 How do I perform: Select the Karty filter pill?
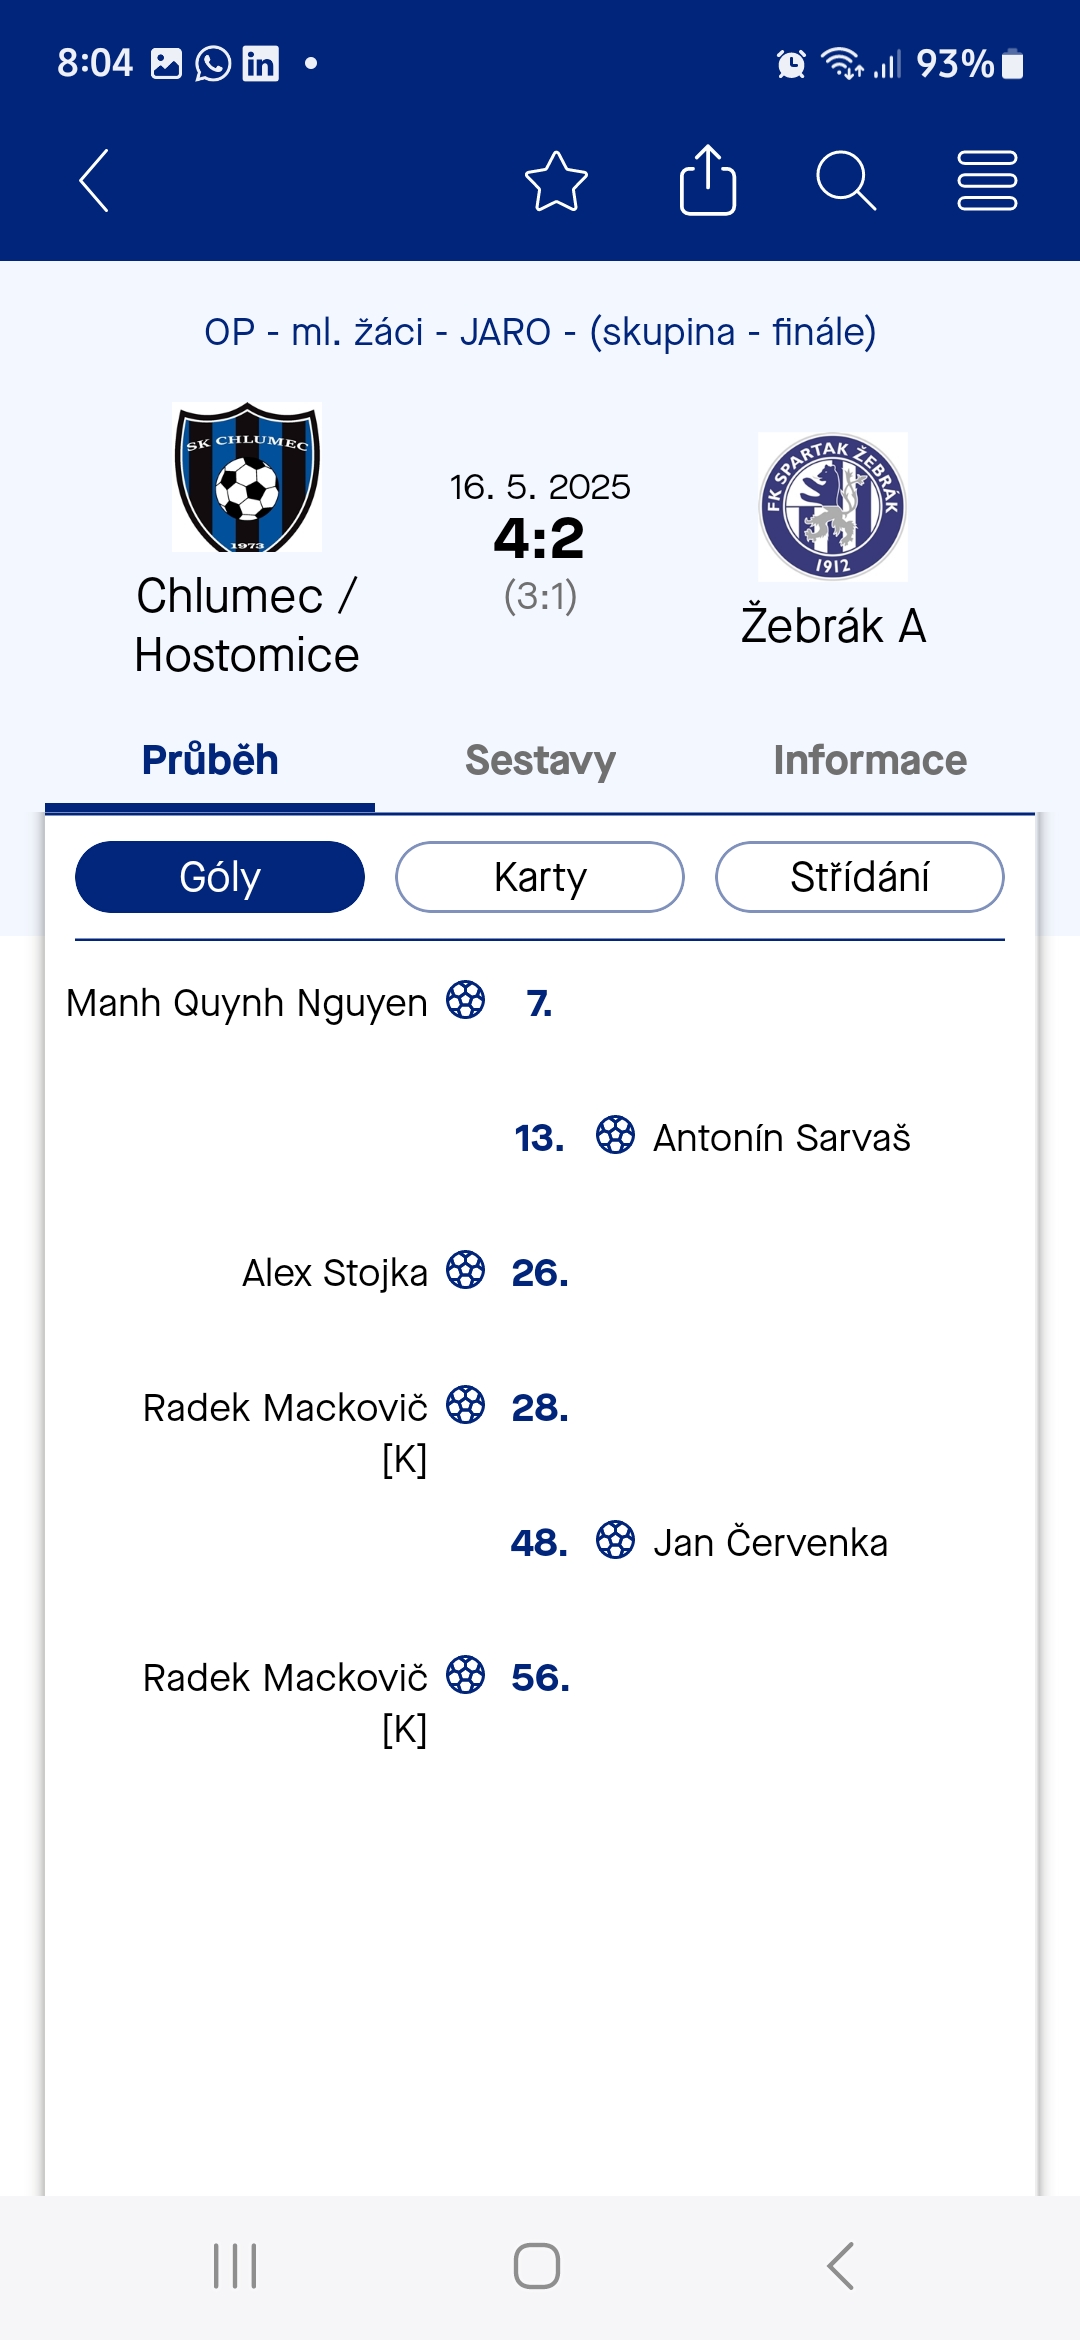pos(540,877)
